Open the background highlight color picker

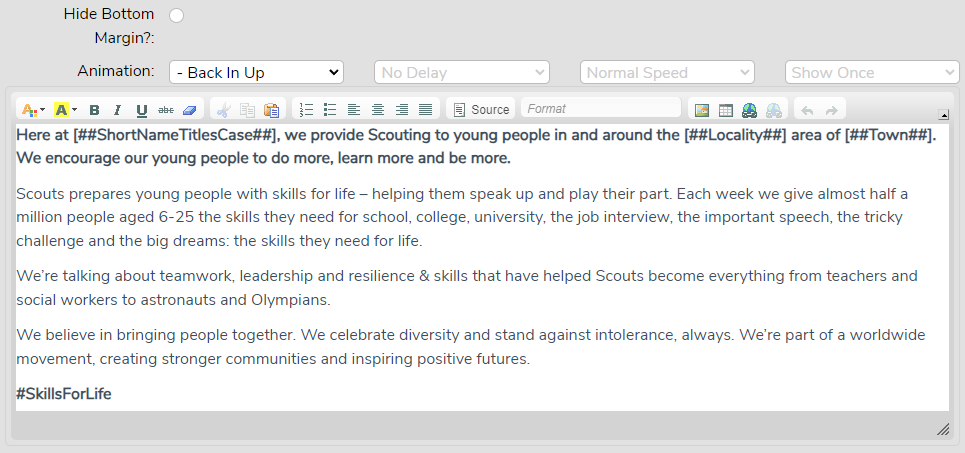[x=65, y=110]
